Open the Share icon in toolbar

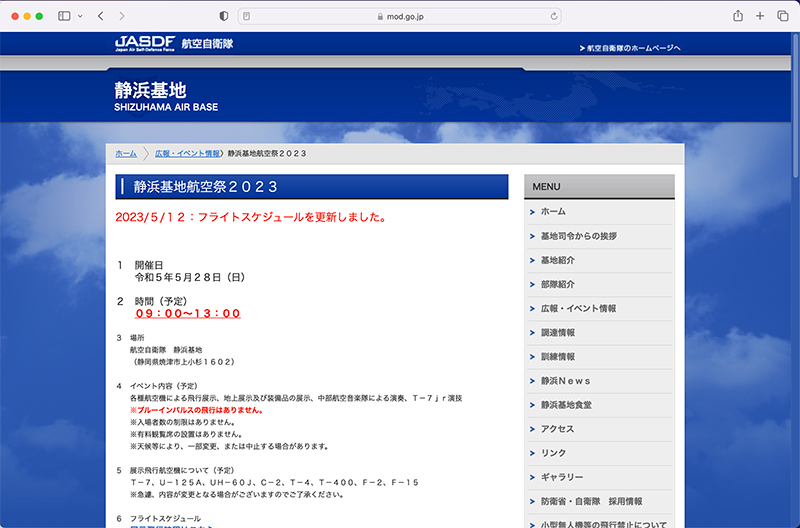pos(738,16)
